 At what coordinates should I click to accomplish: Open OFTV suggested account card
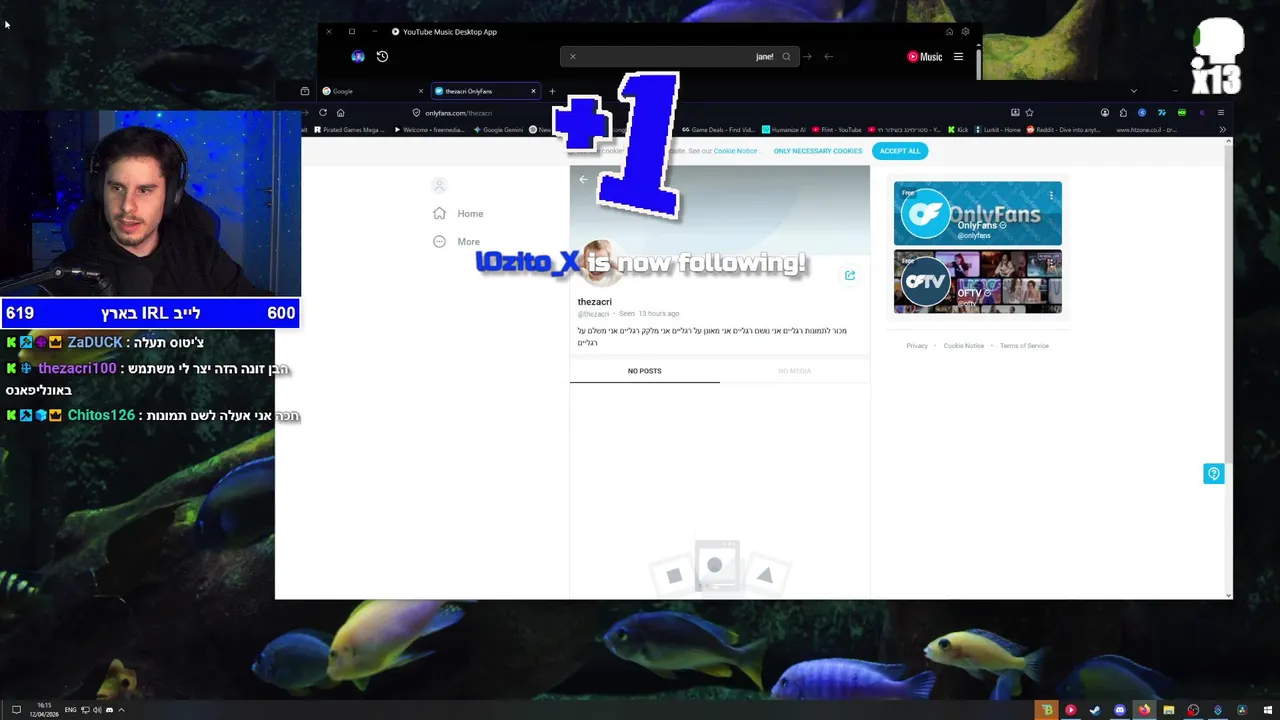[x=978, y=281]
